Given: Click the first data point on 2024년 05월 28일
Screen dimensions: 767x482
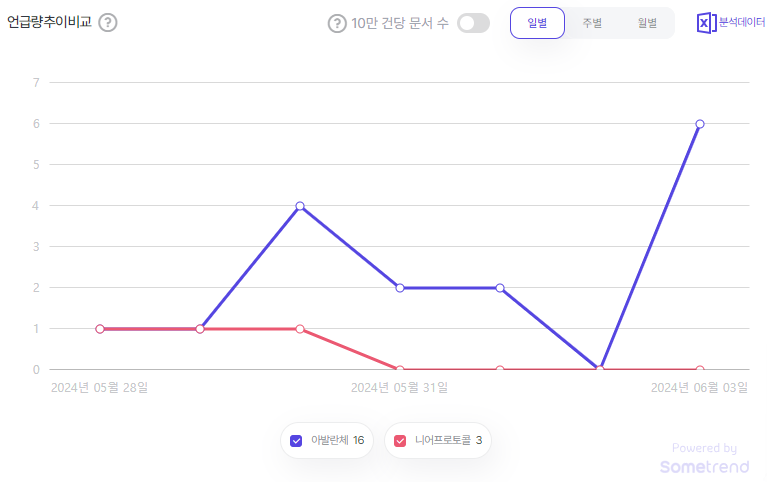Looking at the screenshot, I should (100, 329).
